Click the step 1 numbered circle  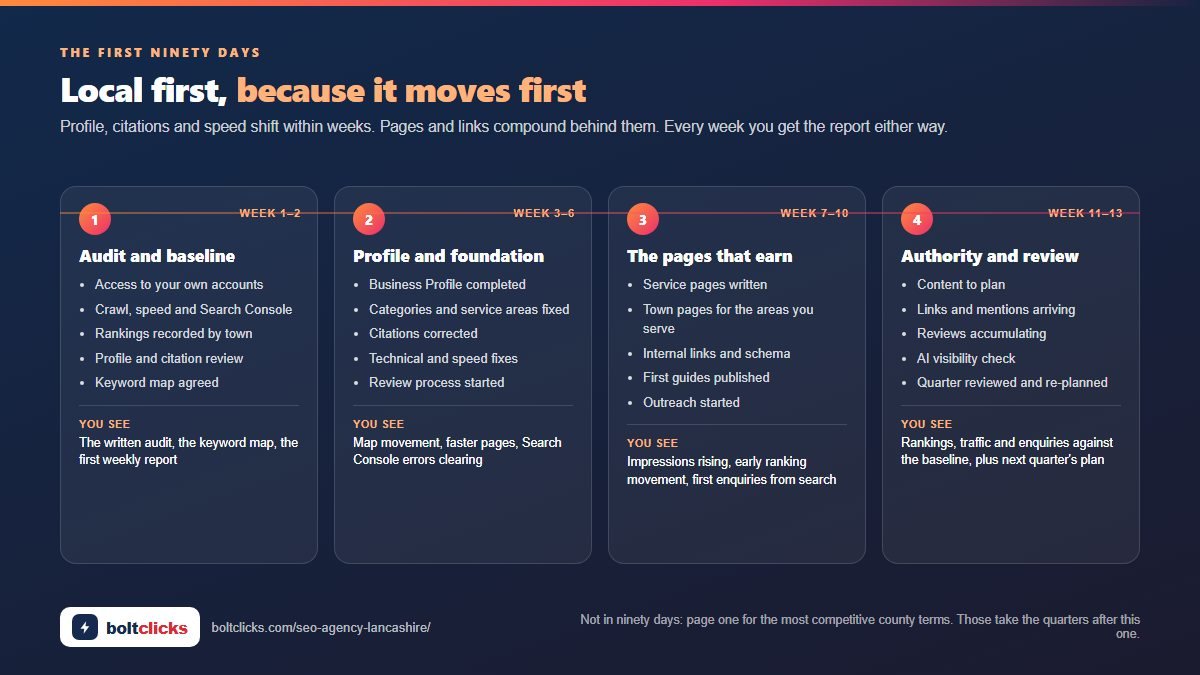pos(95,219)
